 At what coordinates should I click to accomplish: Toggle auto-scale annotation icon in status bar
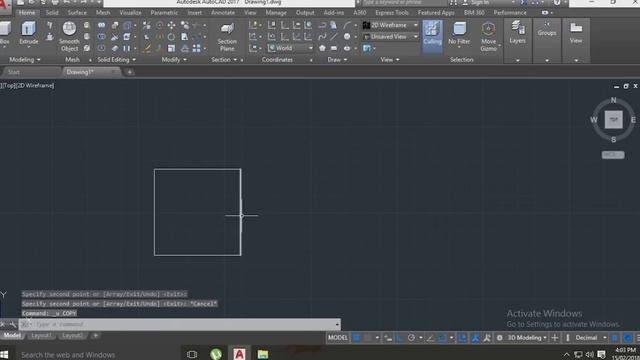(487, 338)
